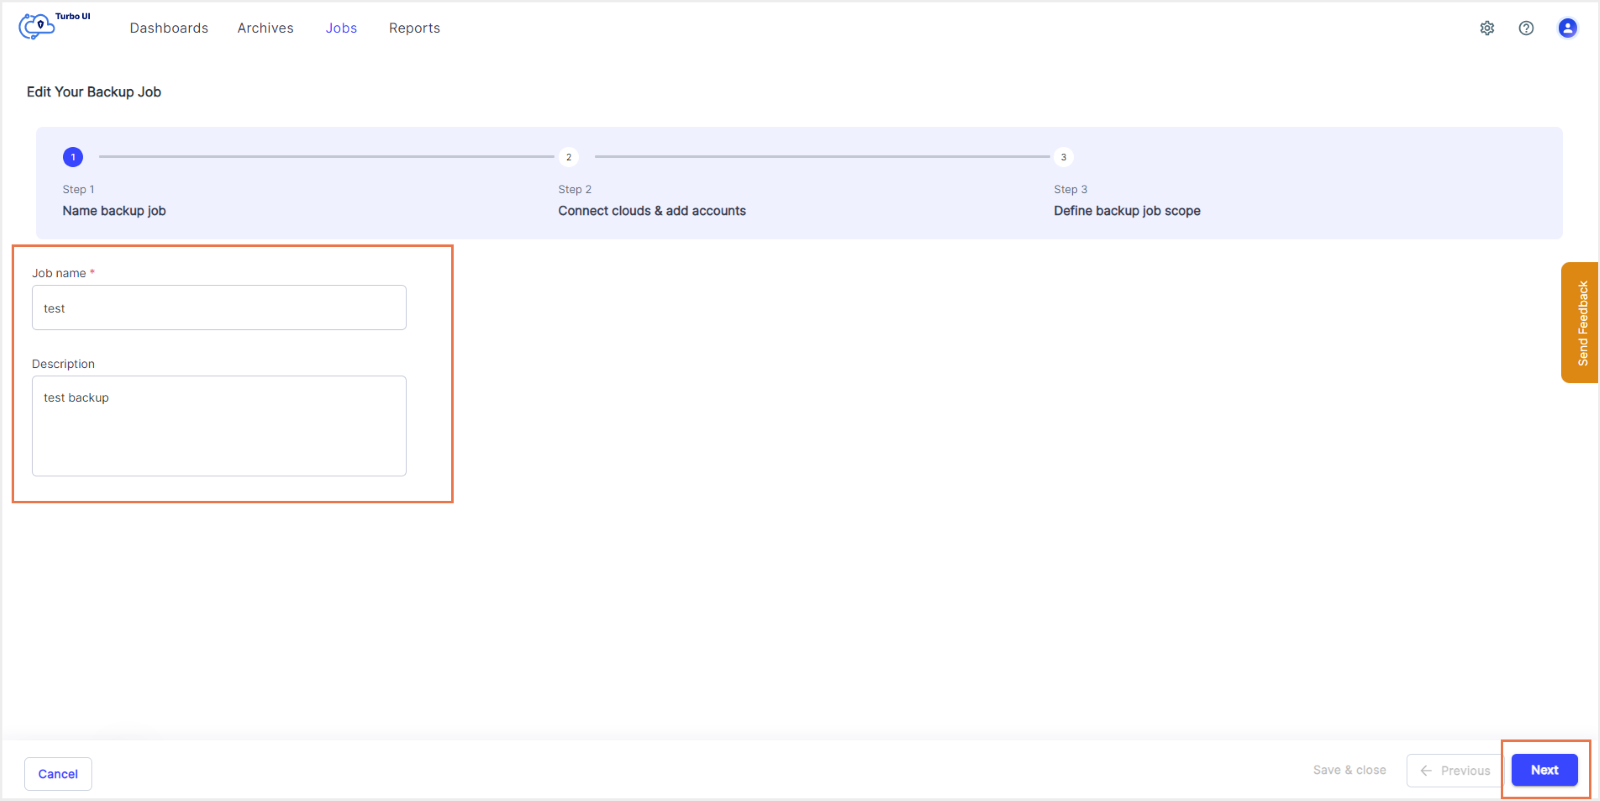The width and height of the screenshot is (1600, 801).
Task: Go to Dashboards menu
Action: [169, 28]
